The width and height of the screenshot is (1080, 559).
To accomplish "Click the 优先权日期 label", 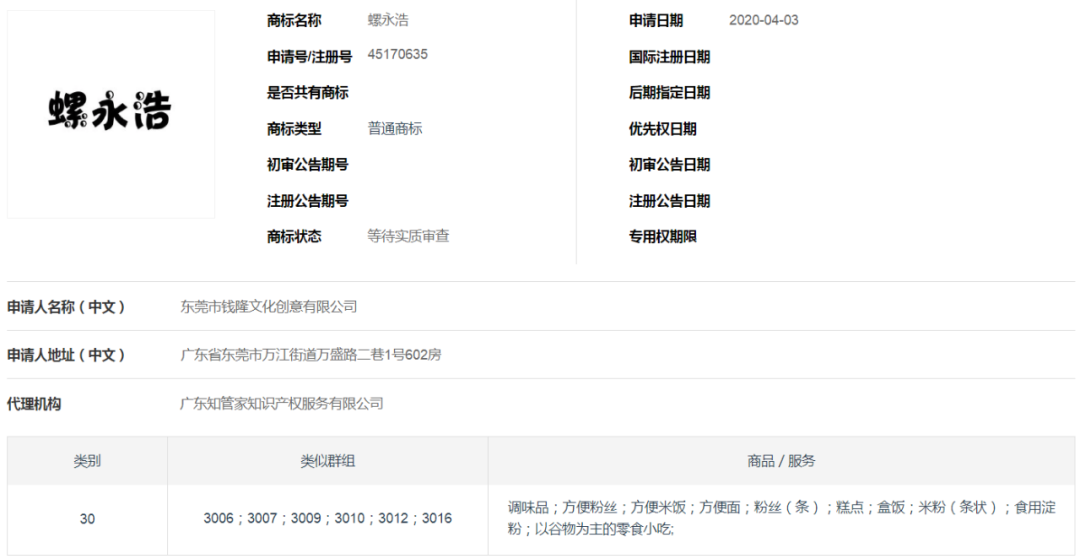I will click(663, 129).
